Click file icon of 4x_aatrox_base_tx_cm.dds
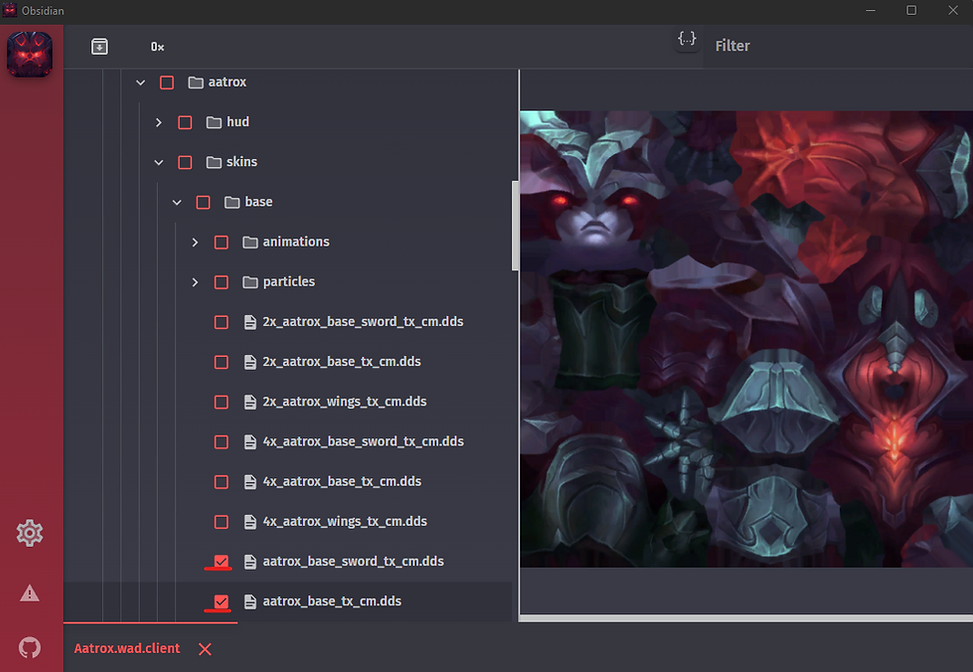The image size is (973, 672). (250, 482)
